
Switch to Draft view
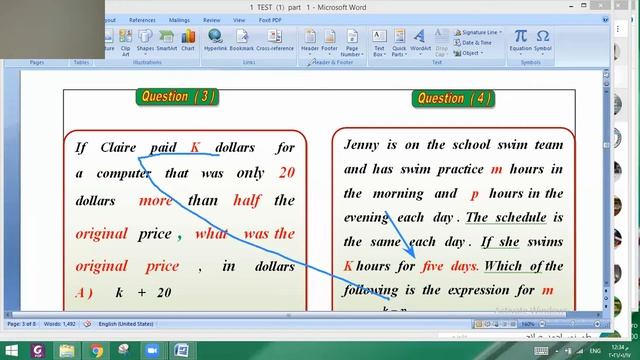(x=513, y=324)
